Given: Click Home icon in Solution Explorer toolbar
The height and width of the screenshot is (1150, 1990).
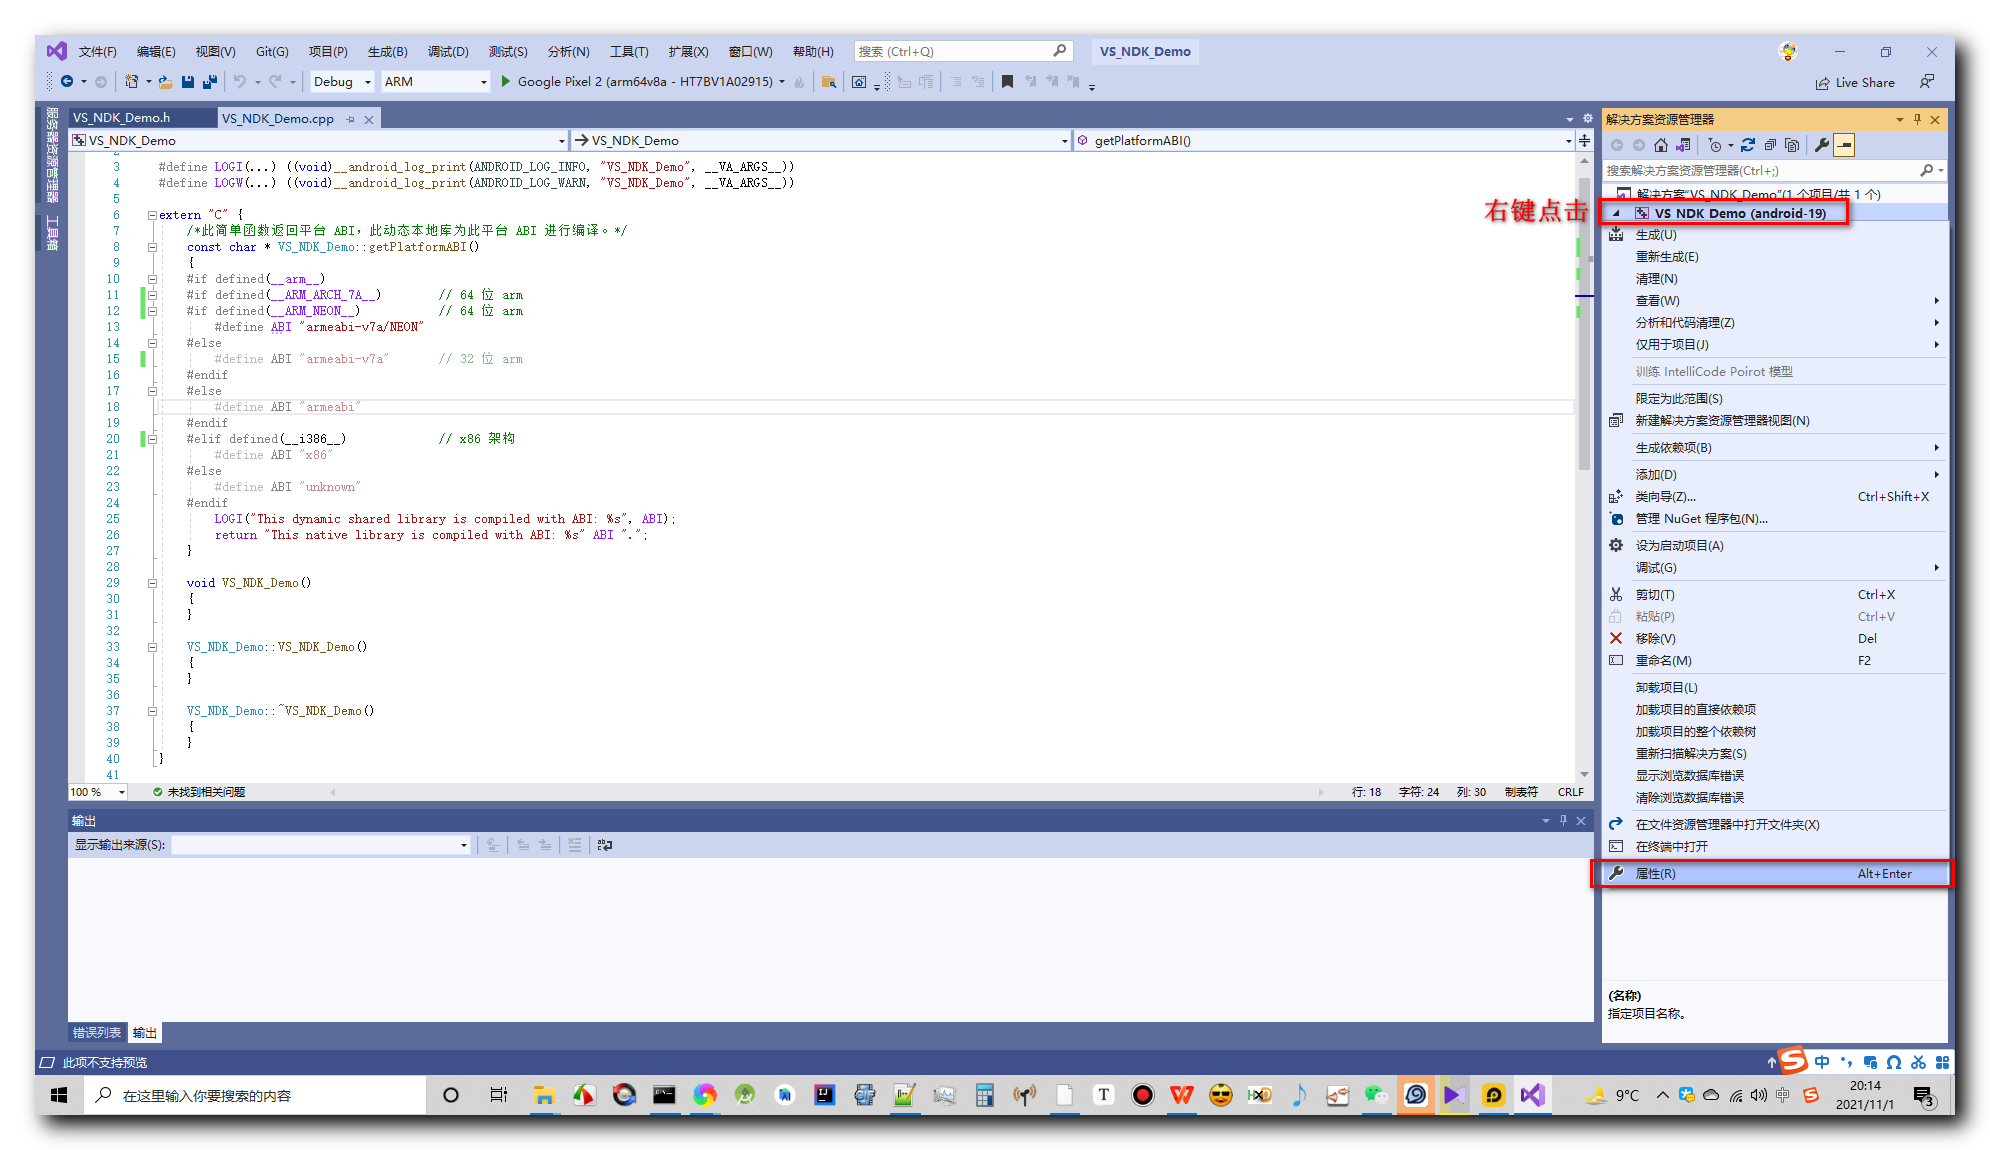Looking at the screenshot, I should click(x=1661, y=145).
